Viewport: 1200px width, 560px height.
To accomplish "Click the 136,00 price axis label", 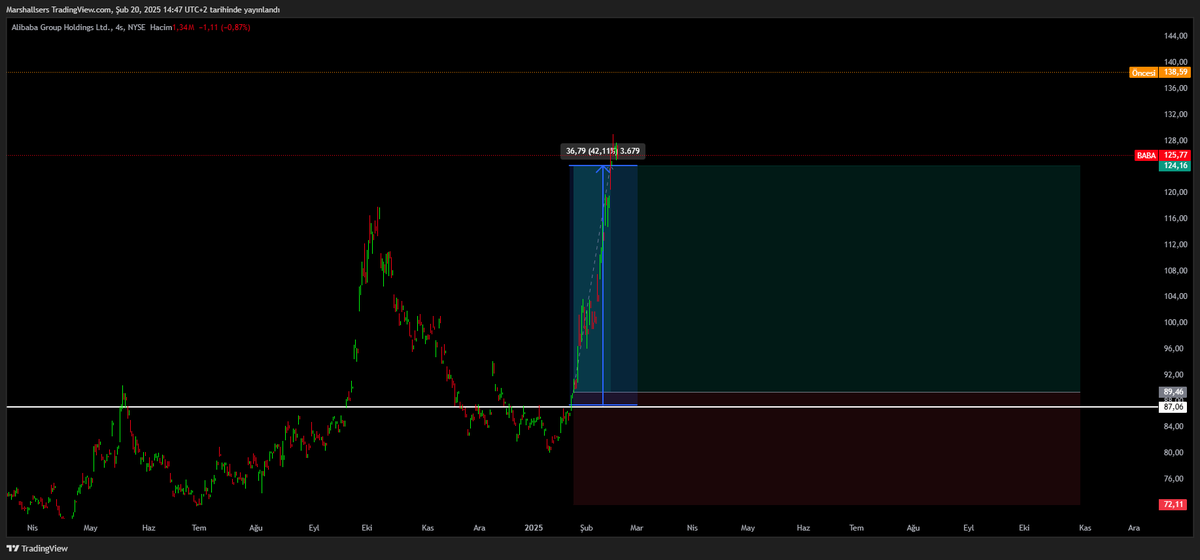I will pos(1174,88).
